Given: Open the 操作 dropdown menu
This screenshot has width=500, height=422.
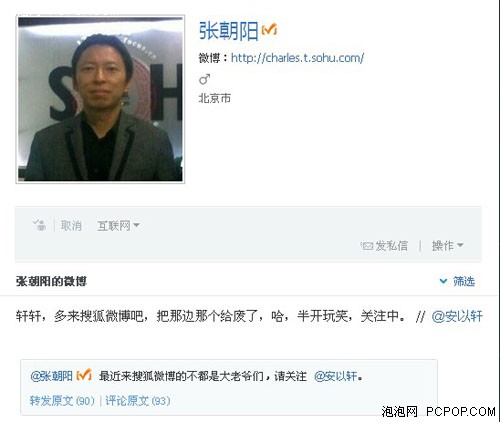Looking at the screenshot, I should coord(447,246).
